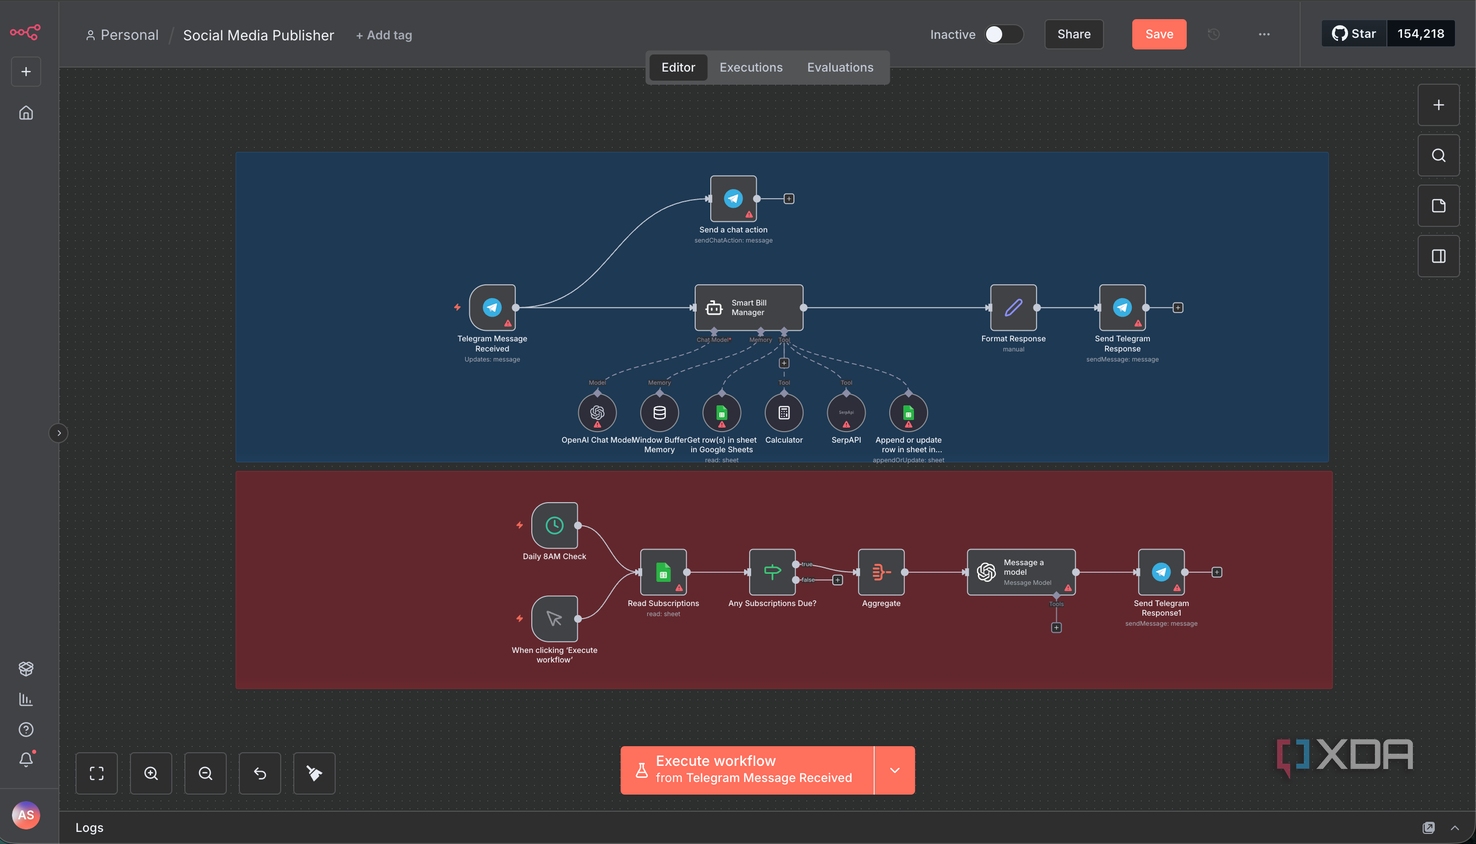Viewport: 1476px width, 844px height.
Task: Add a sticky note to the canvas
Action: click(1438, 206)
